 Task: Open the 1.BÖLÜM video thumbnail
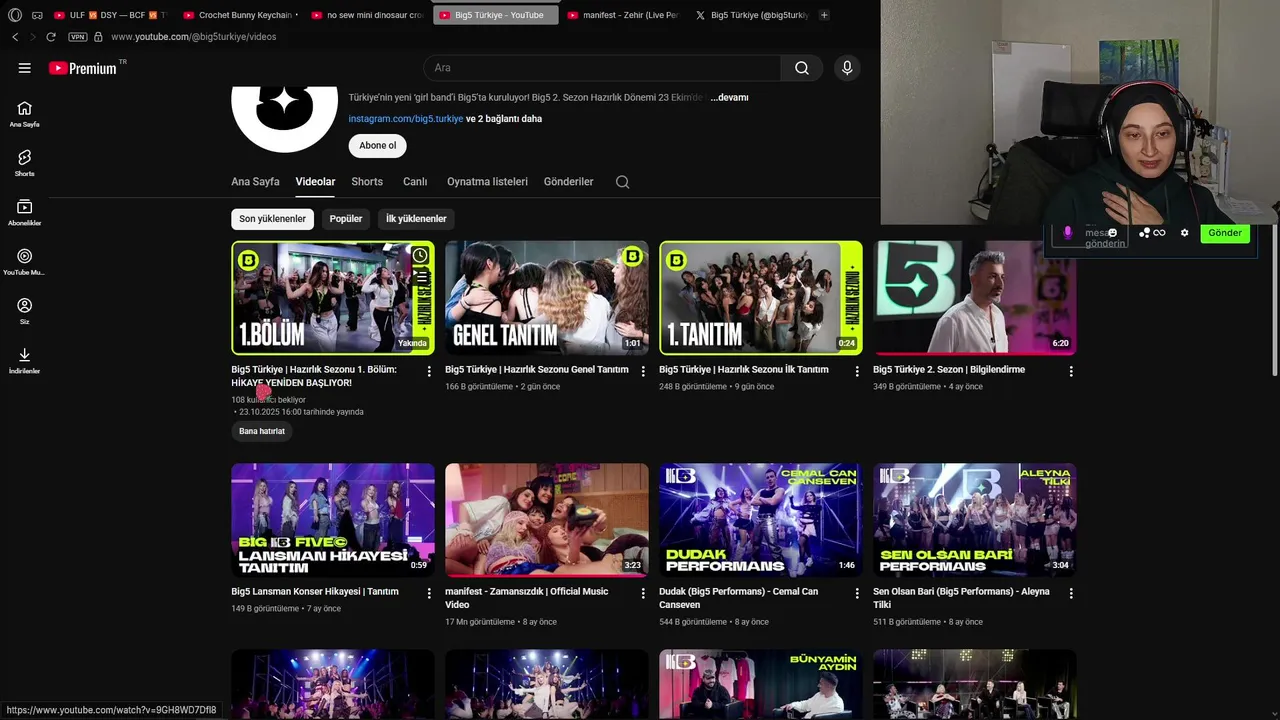[333, 297]
